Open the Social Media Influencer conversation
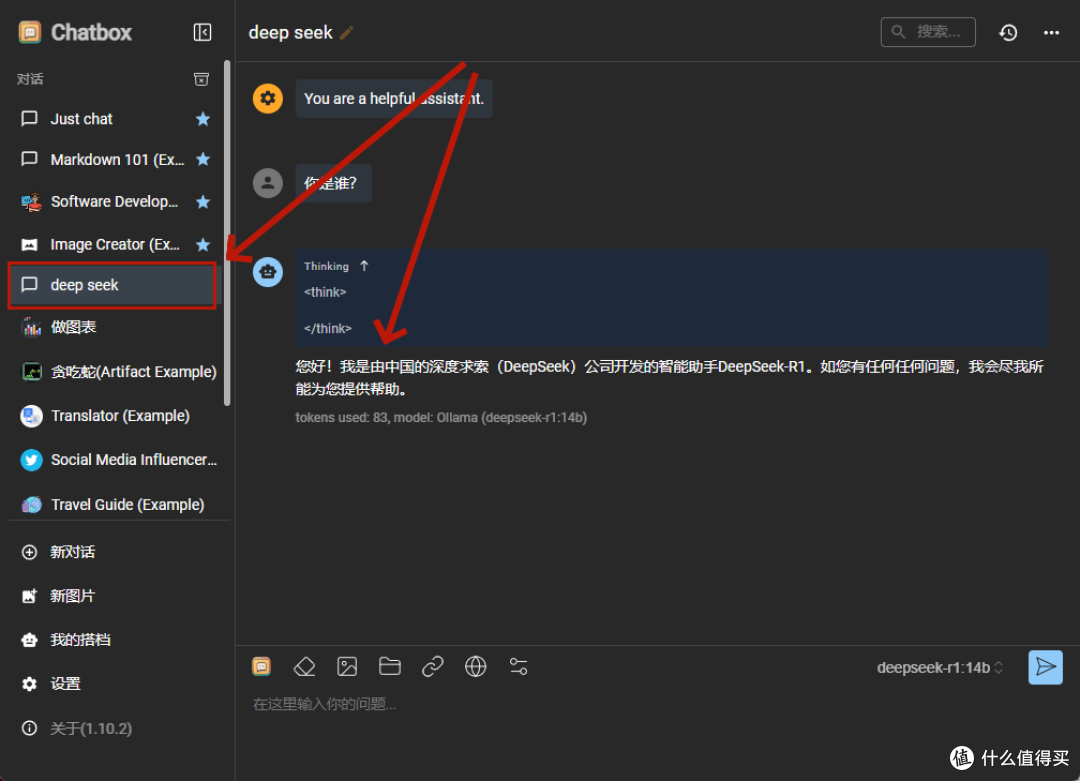The height and width of the screenshot is (781, 1080). [x=116, y=460]
